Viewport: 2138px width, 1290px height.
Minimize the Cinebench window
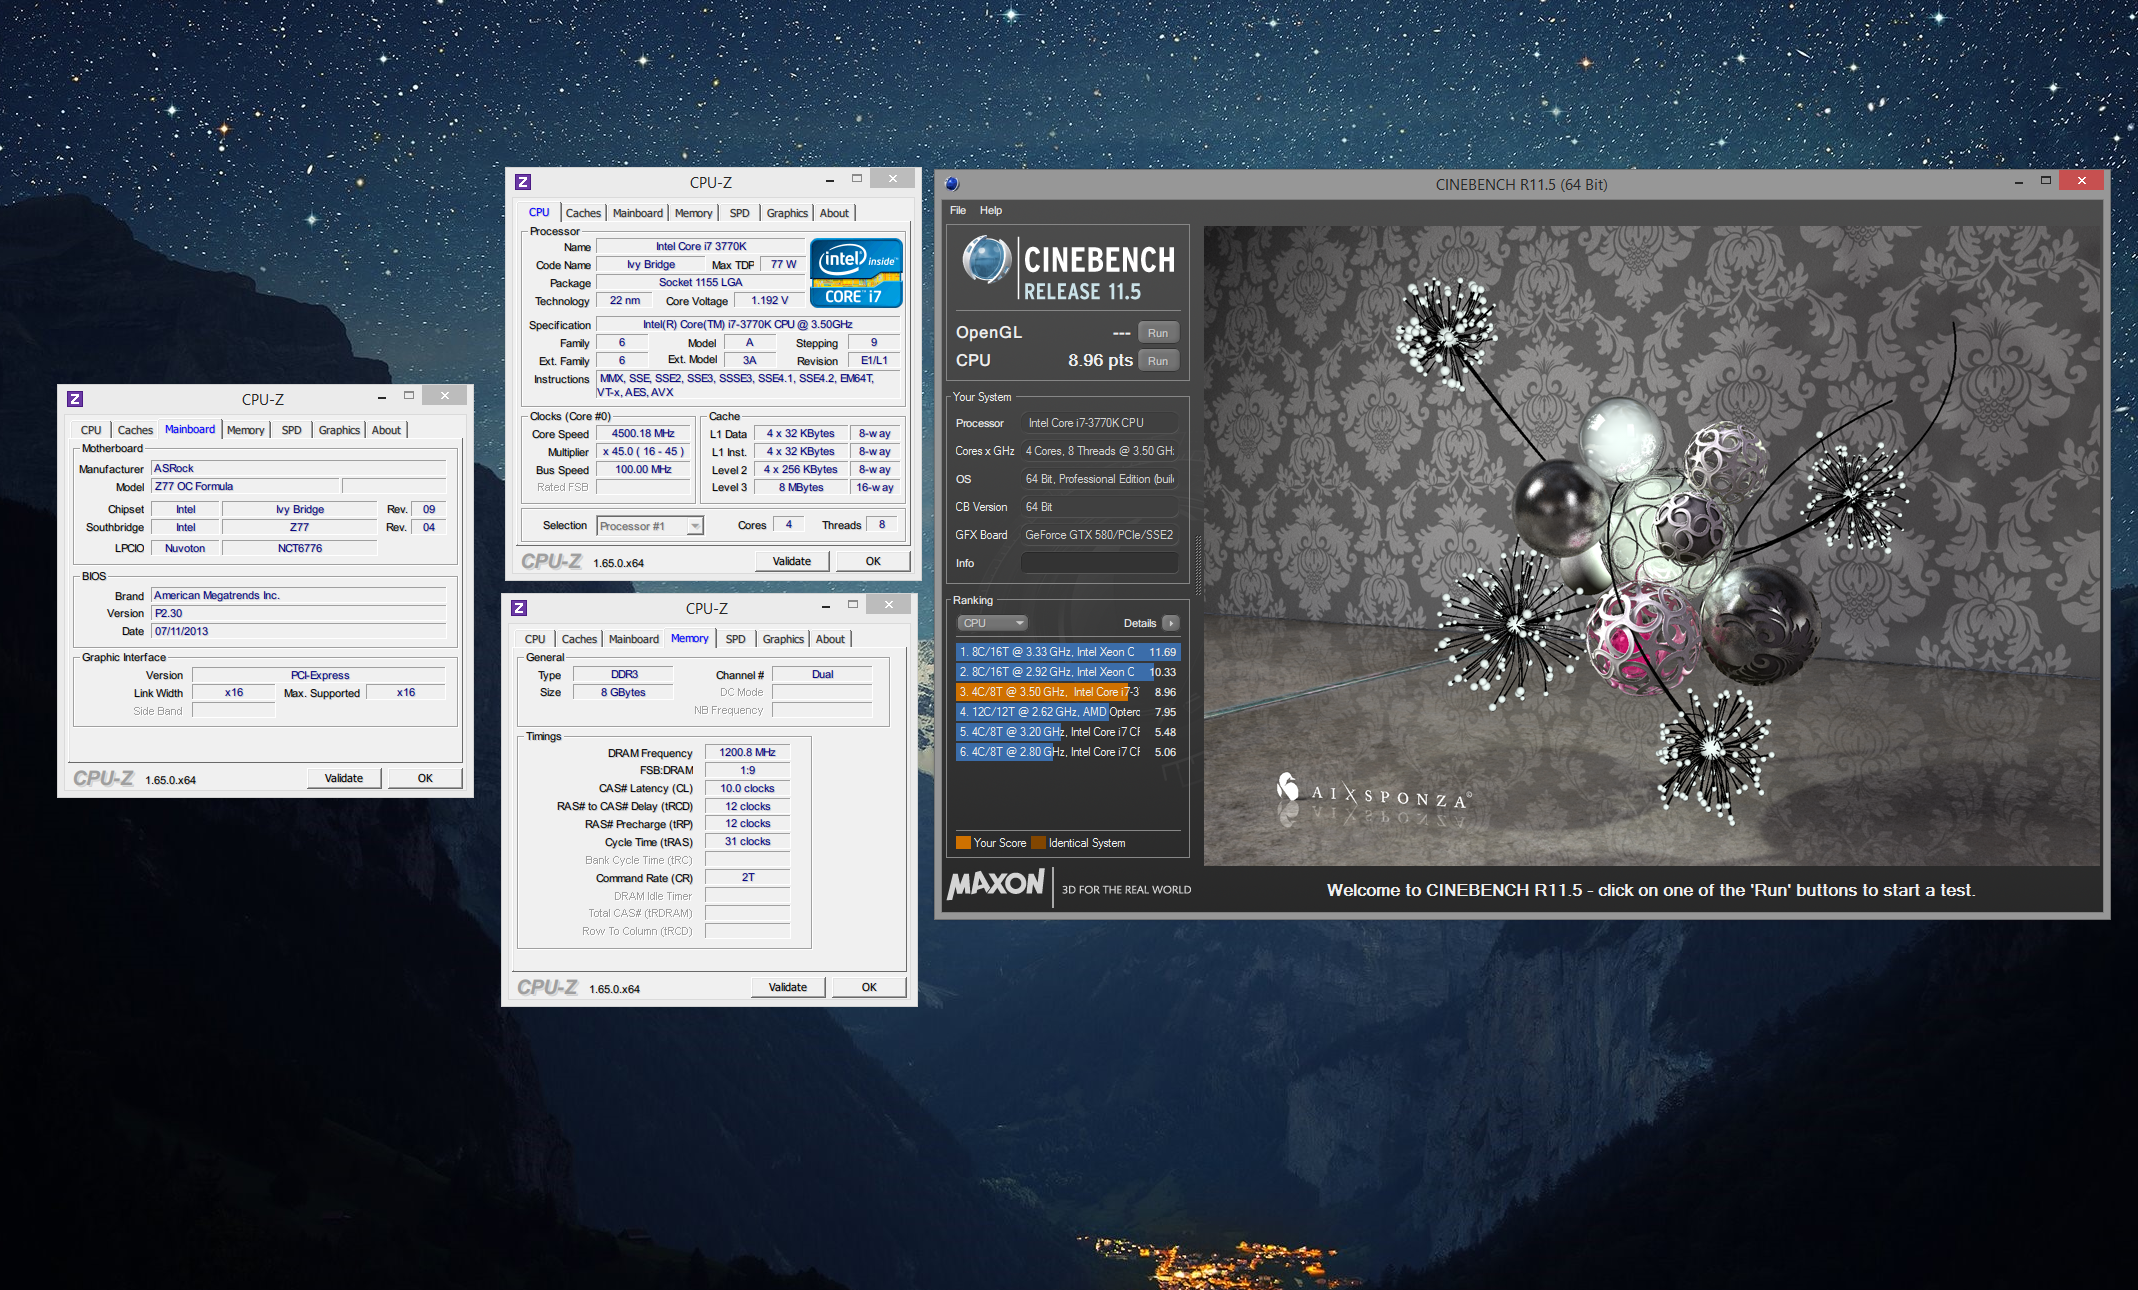pyautogui.click(x=2019, y=181)
